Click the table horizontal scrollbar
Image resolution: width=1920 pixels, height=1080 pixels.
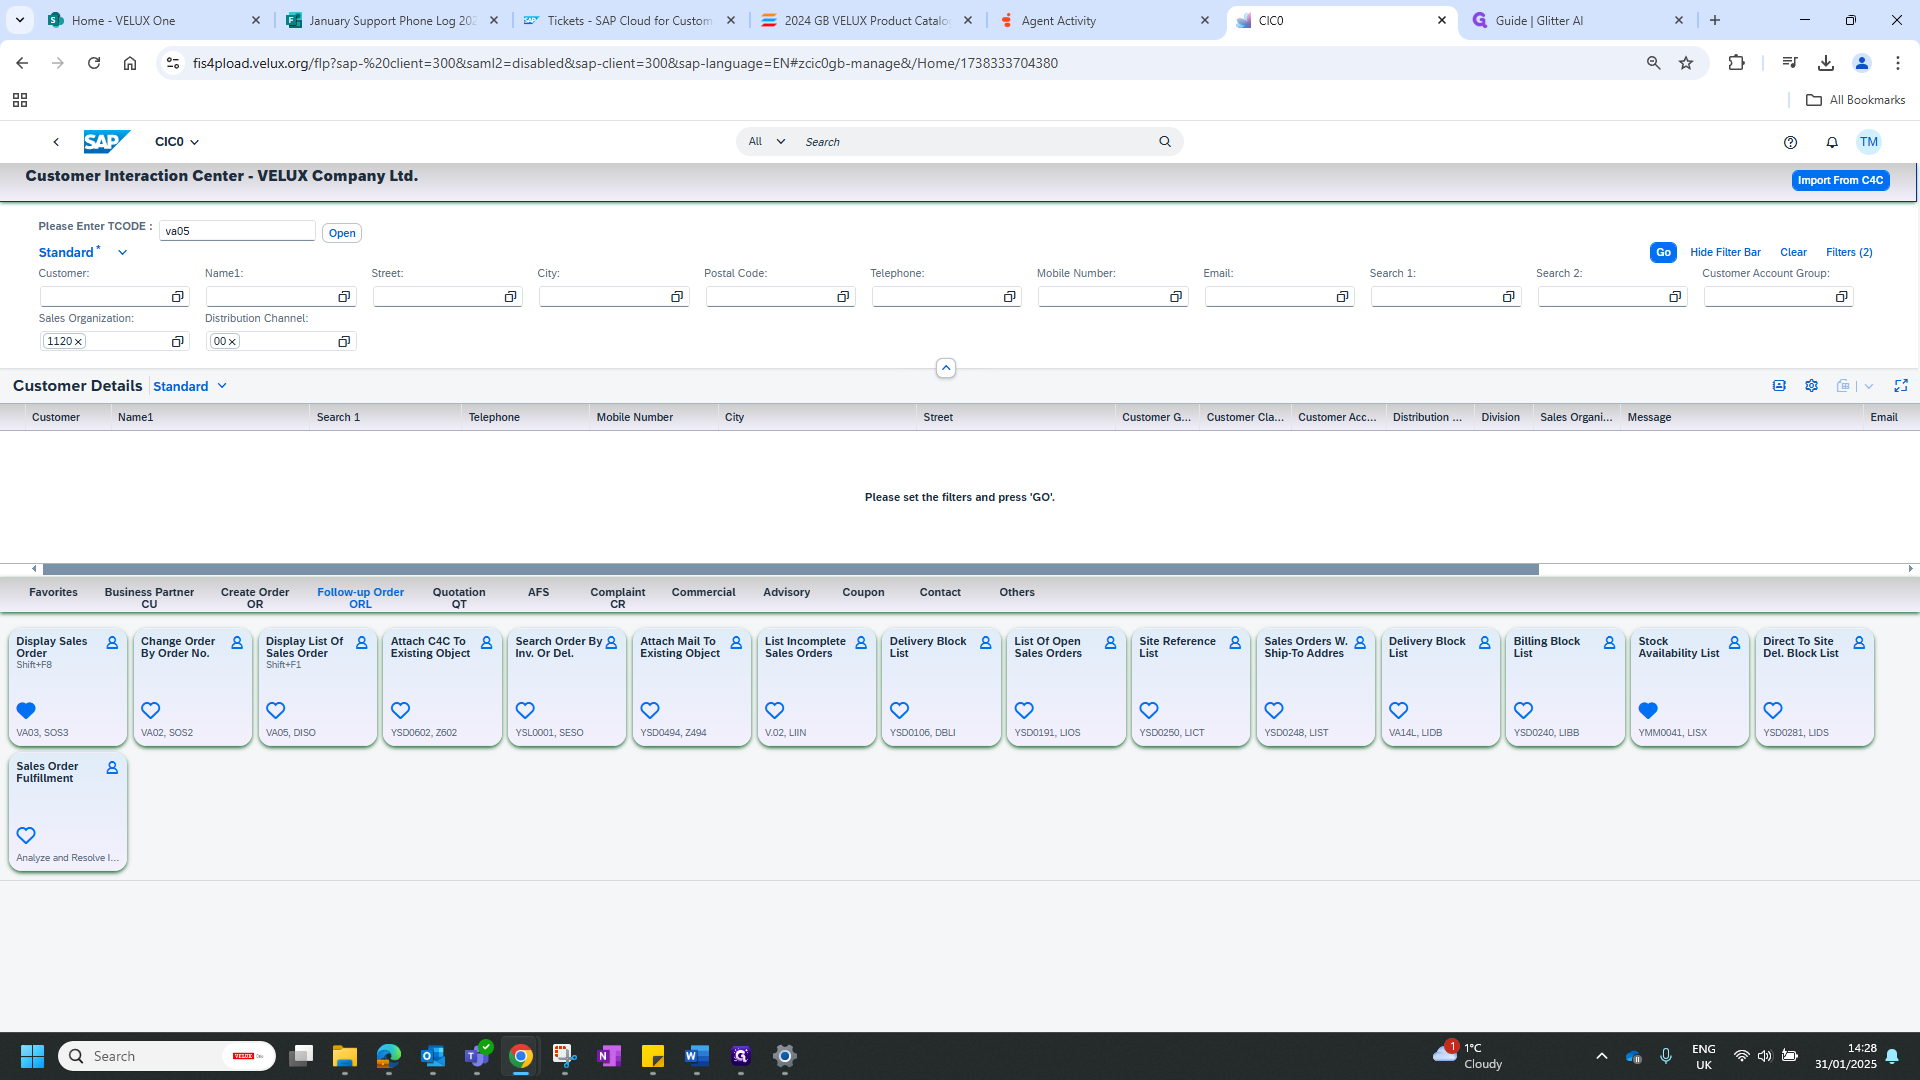pyautogui.click(x=790, y=569)
